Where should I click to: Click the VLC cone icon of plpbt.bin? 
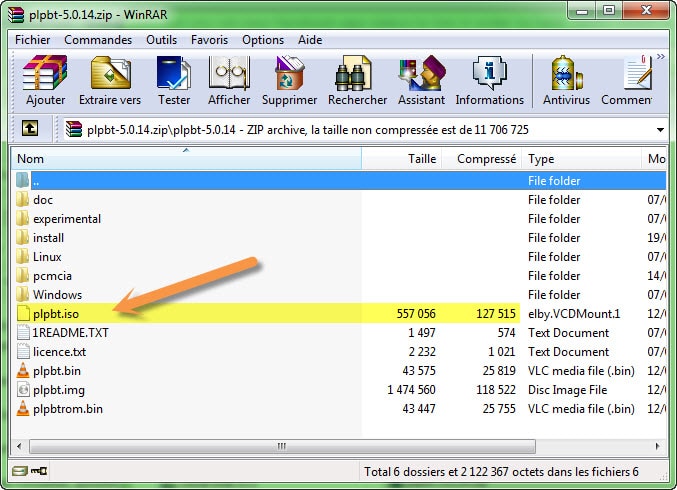[x=22, y=370]
